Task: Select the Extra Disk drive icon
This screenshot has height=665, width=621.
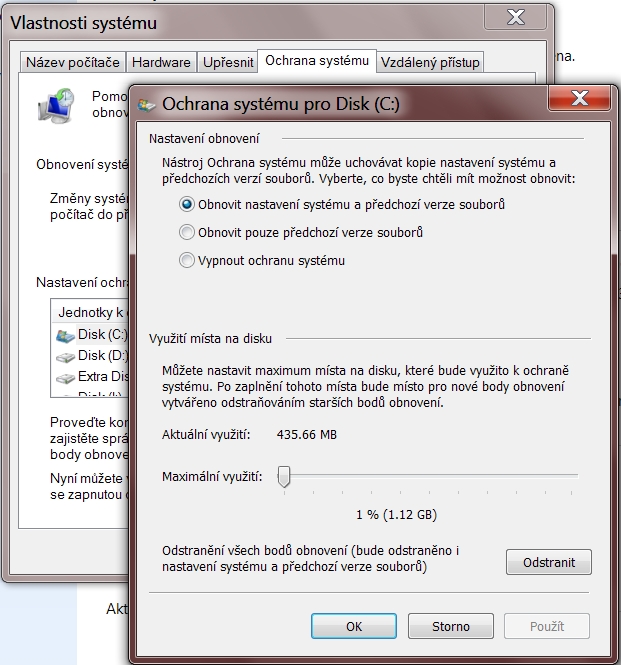Action: pos(65,378)
